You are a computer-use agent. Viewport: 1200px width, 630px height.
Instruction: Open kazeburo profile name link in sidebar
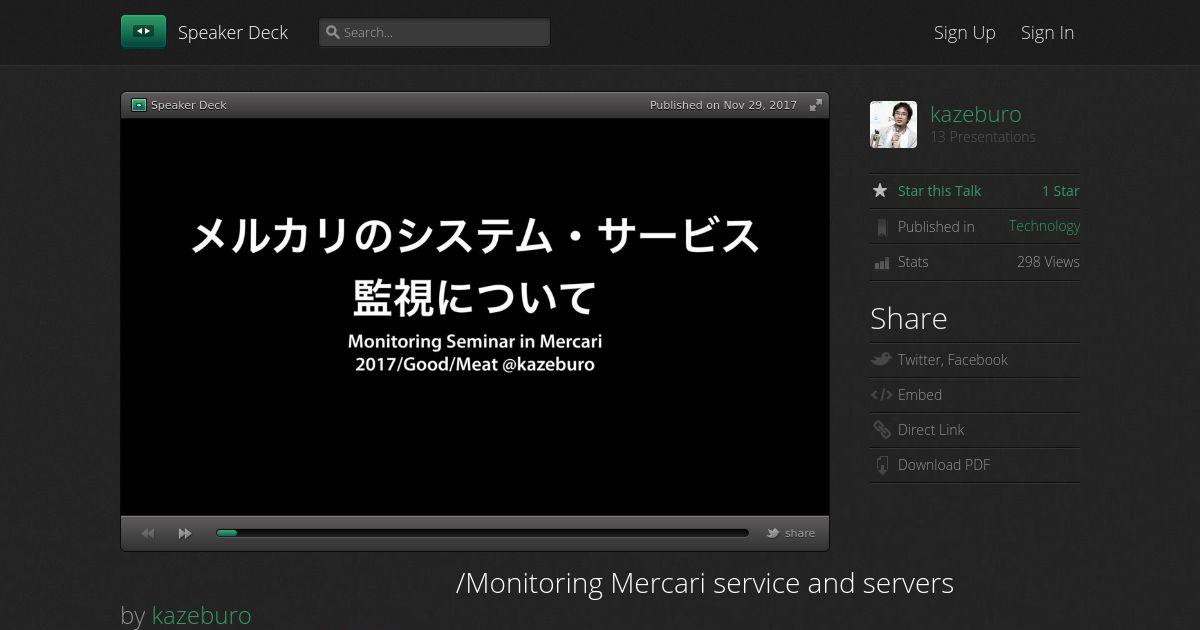click(x=976, y=114)
